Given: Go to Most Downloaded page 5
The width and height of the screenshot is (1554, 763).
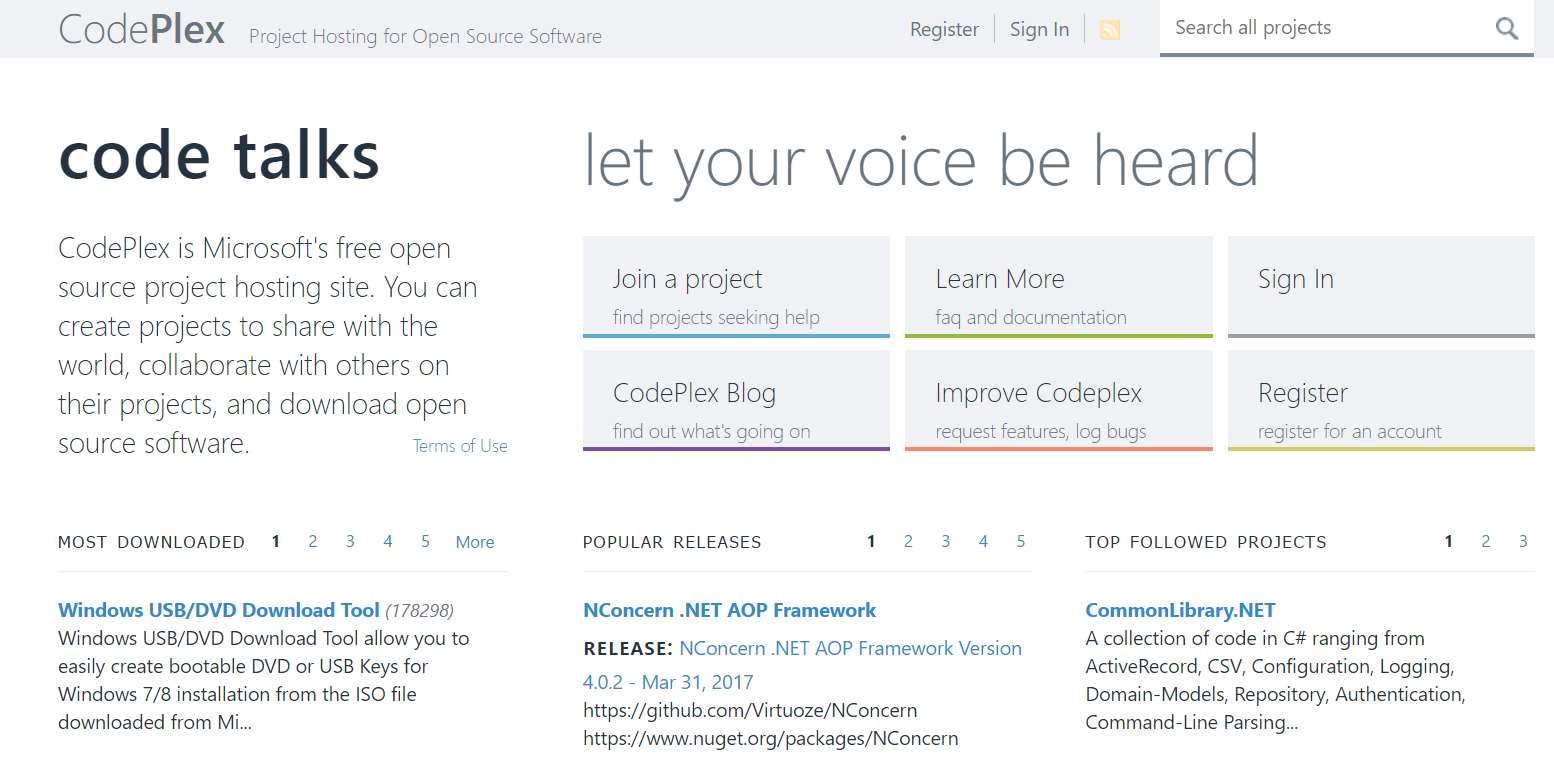Looking at the screenshot, I should 425,541.
